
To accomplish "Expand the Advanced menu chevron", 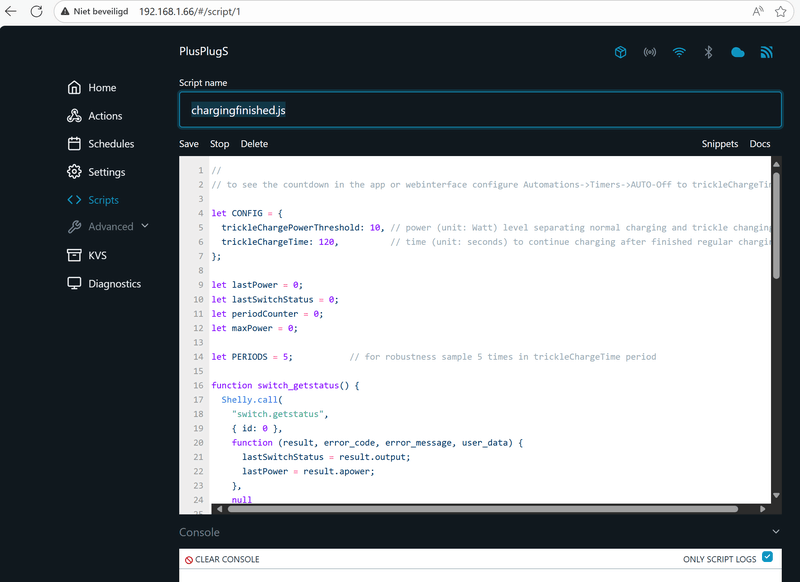I will point(145,225).
